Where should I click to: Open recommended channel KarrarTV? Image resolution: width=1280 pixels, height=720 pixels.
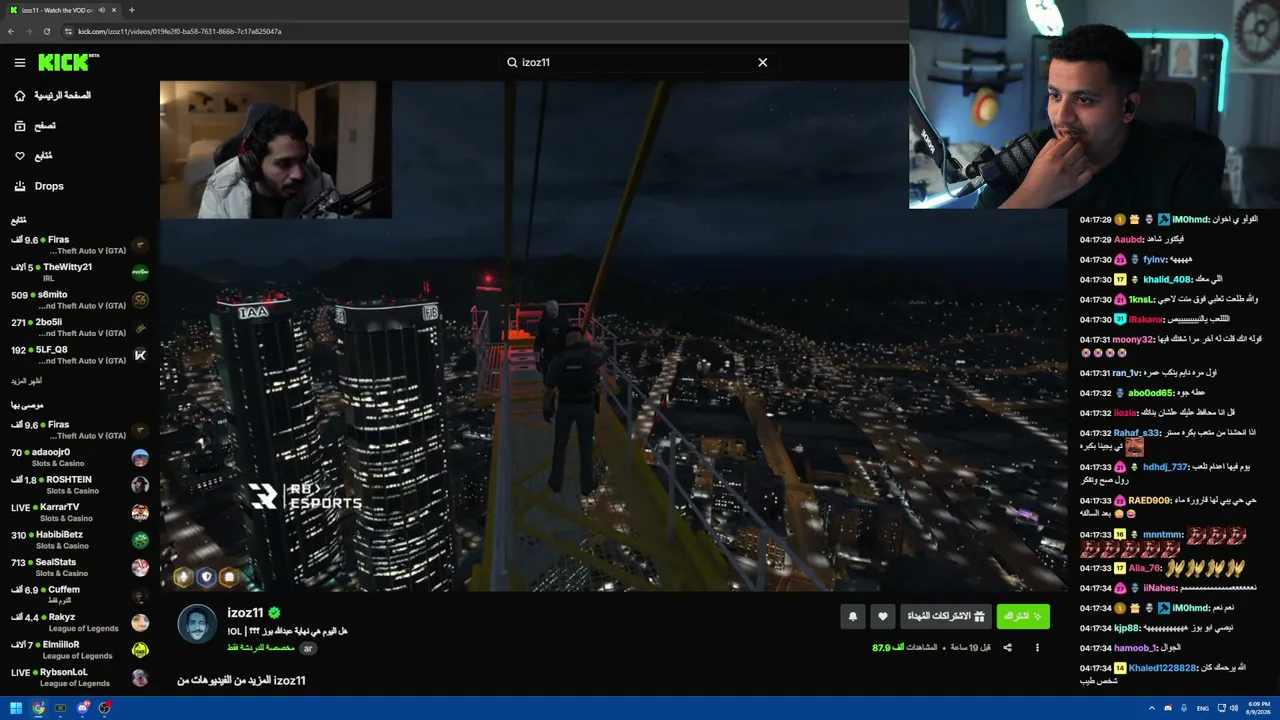(80, 512)
